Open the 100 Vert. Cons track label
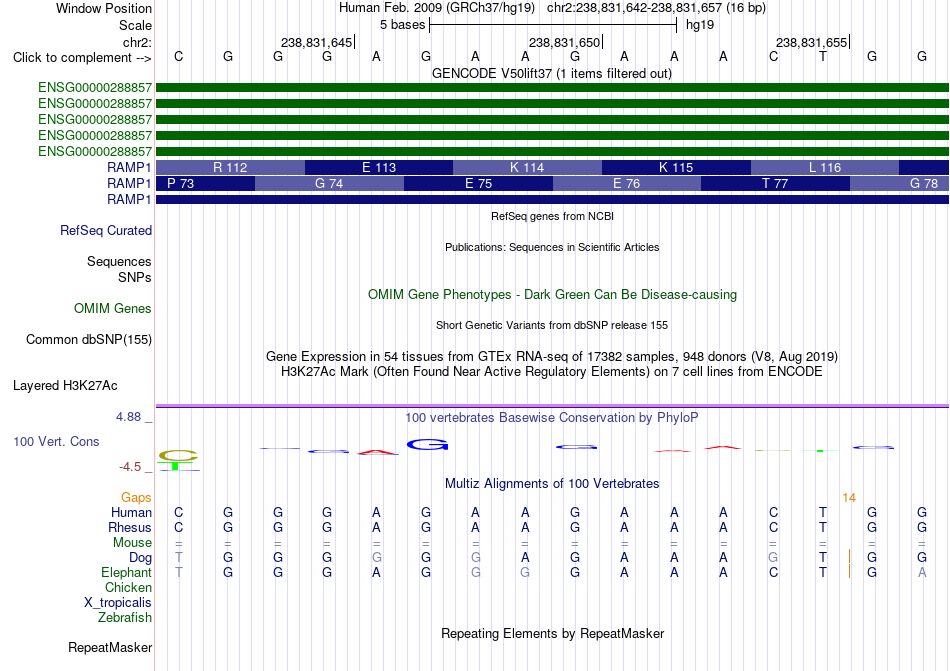 click(x=56, y=441)
